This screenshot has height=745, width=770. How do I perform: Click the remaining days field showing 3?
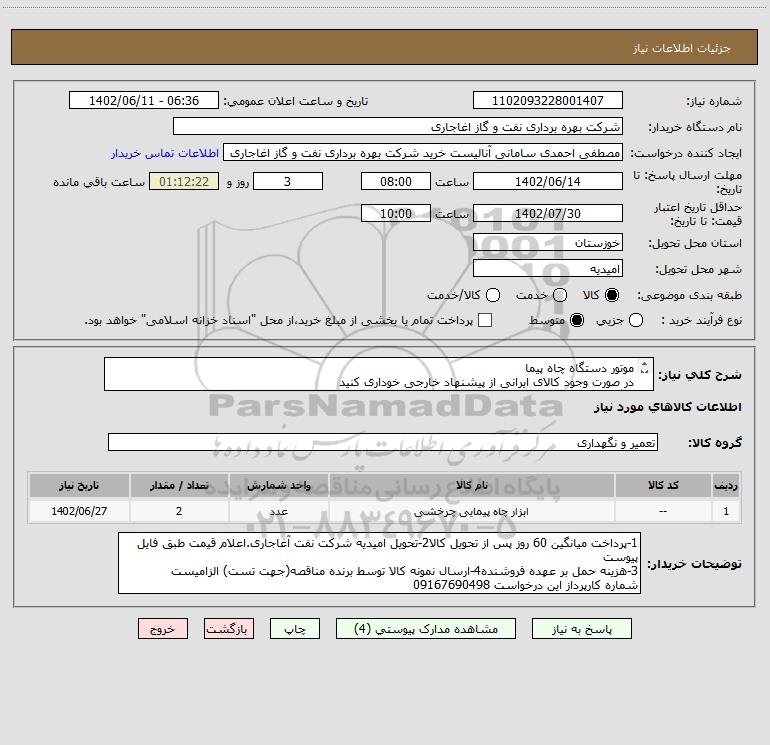click(288, 181)
